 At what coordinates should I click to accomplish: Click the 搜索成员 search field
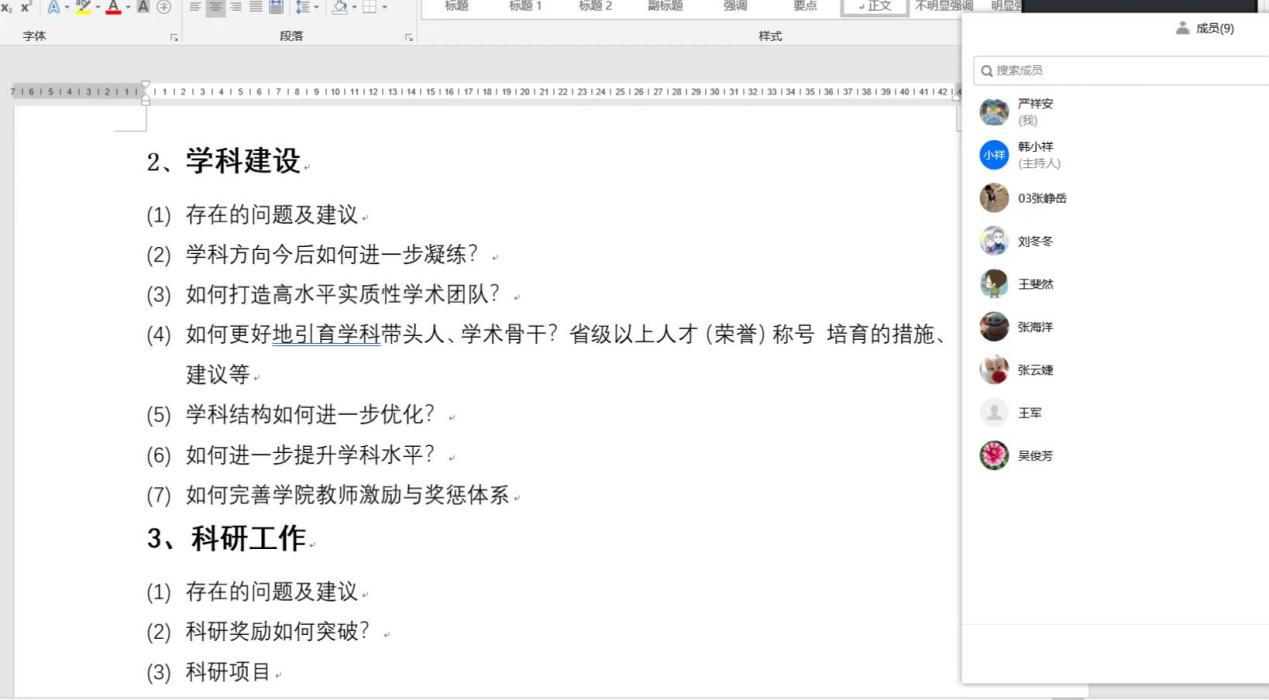click(x=1120, y=71)
